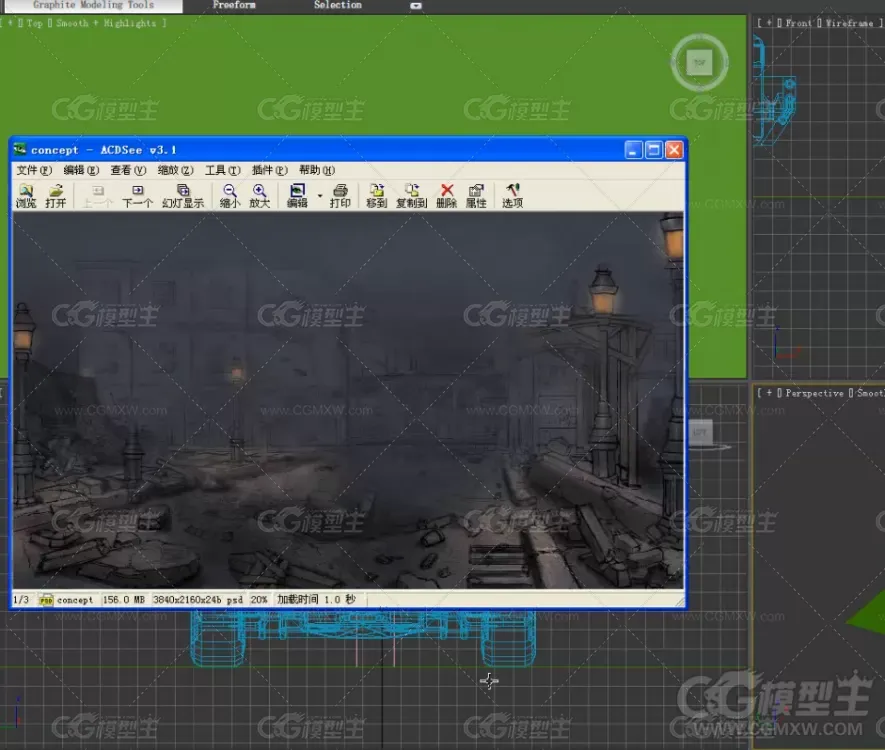This screenshot has height=750, width=885.
Task: Maximize the ACDSee concept window
Action: [x=654, y=150]
